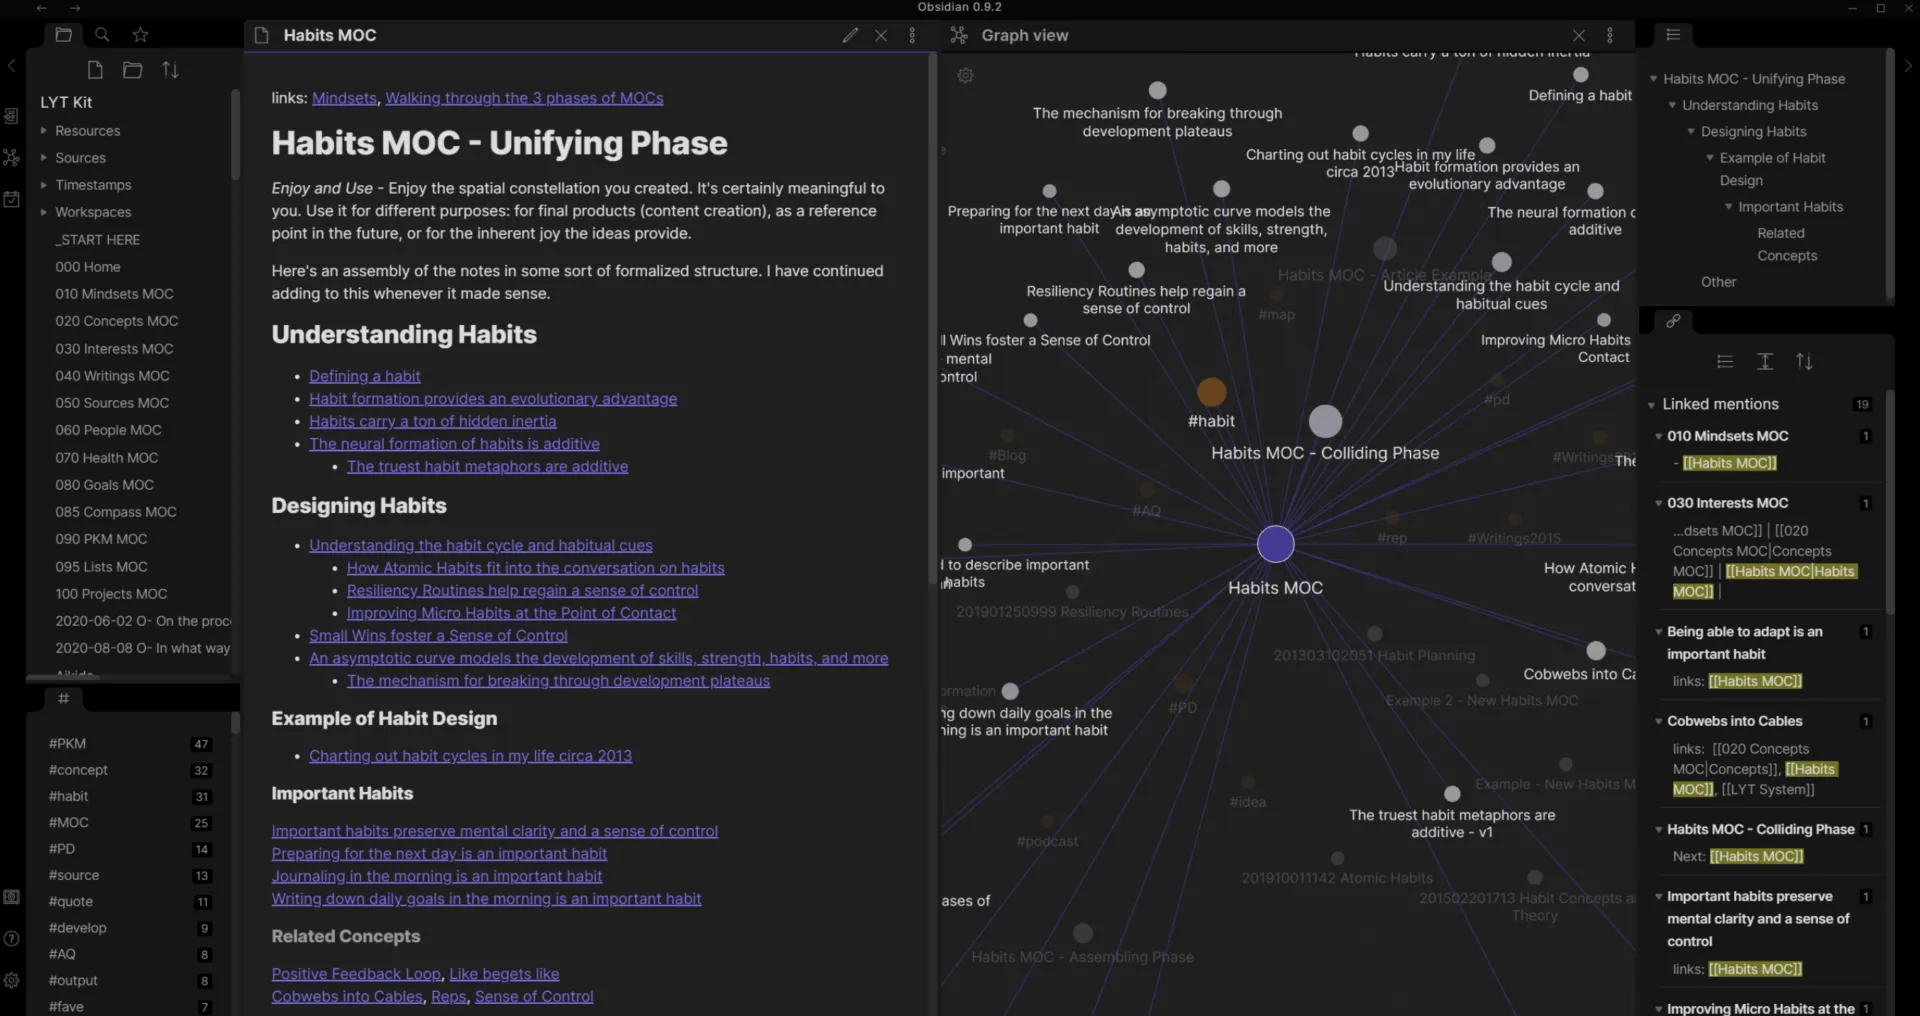Expand the Sources folder
1920x1016 pixels.
click(x=44, y=158)
